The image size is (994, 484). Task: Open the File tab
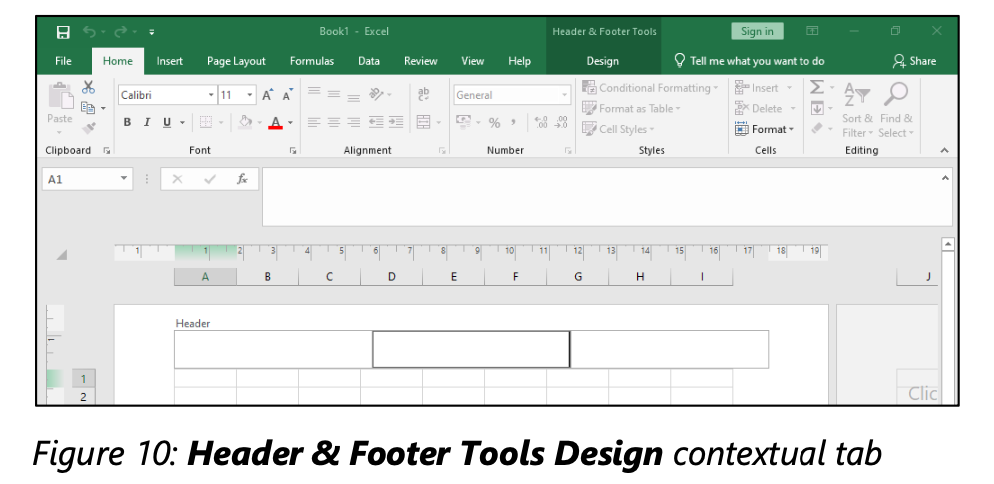[63, 61]
